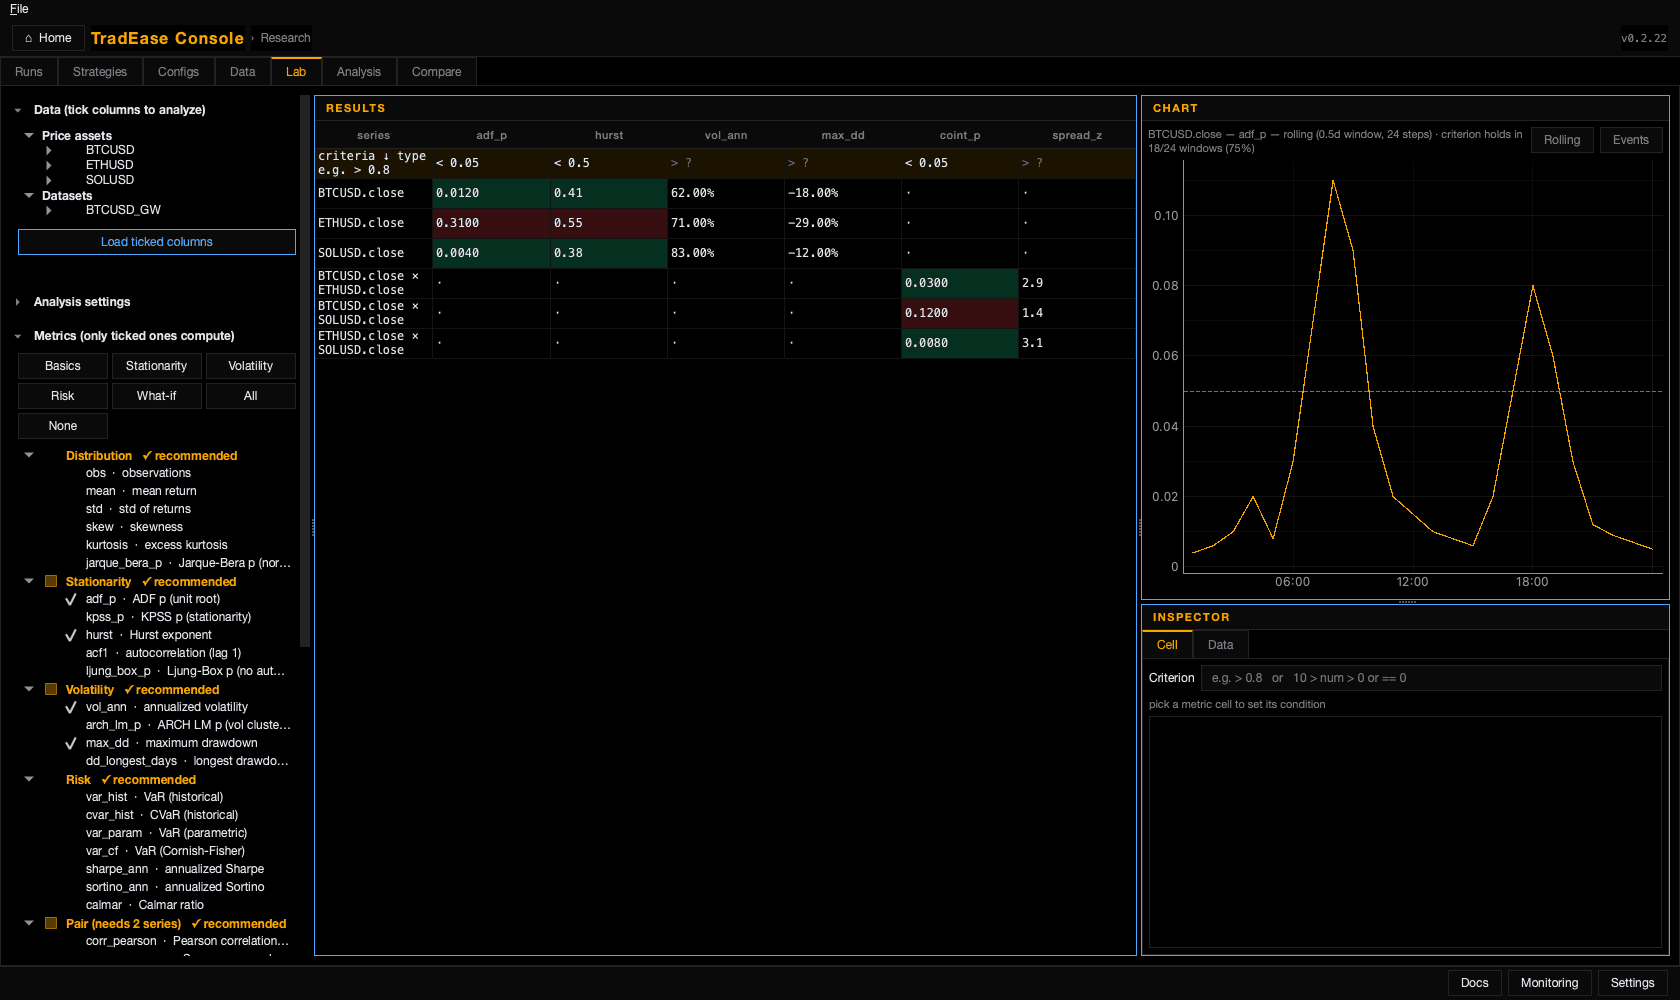This screenshot has width=1680, height=1000.
Task: Click the None metrics preset button
Action: click(63, 426)
